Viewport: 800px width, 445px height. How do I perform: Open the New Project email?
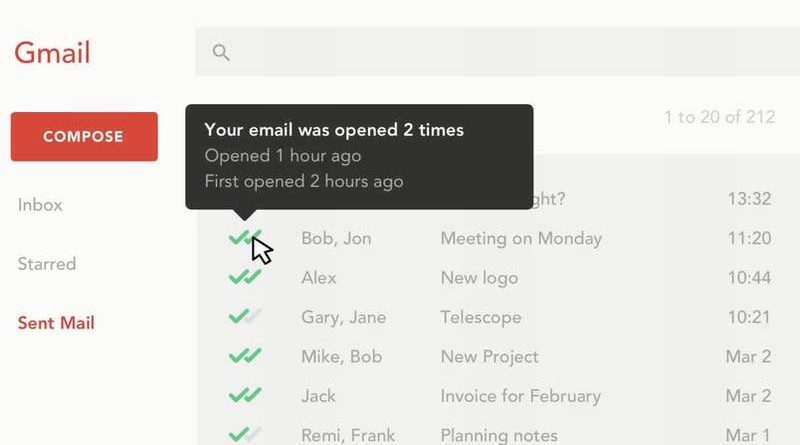[489, 356]
